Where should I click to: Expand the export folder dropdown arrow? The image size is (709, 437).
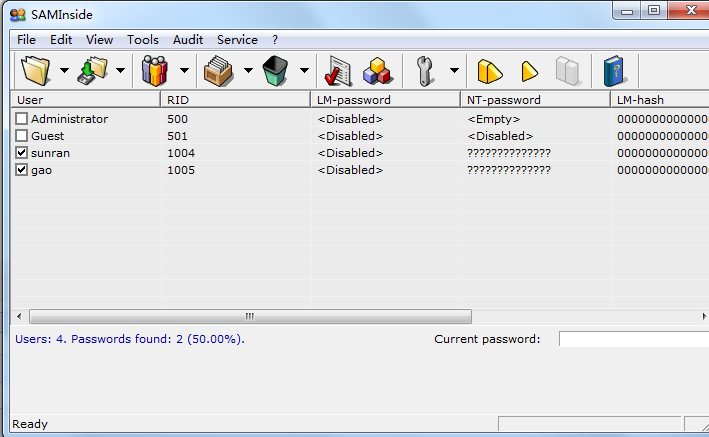pos(120,70)
